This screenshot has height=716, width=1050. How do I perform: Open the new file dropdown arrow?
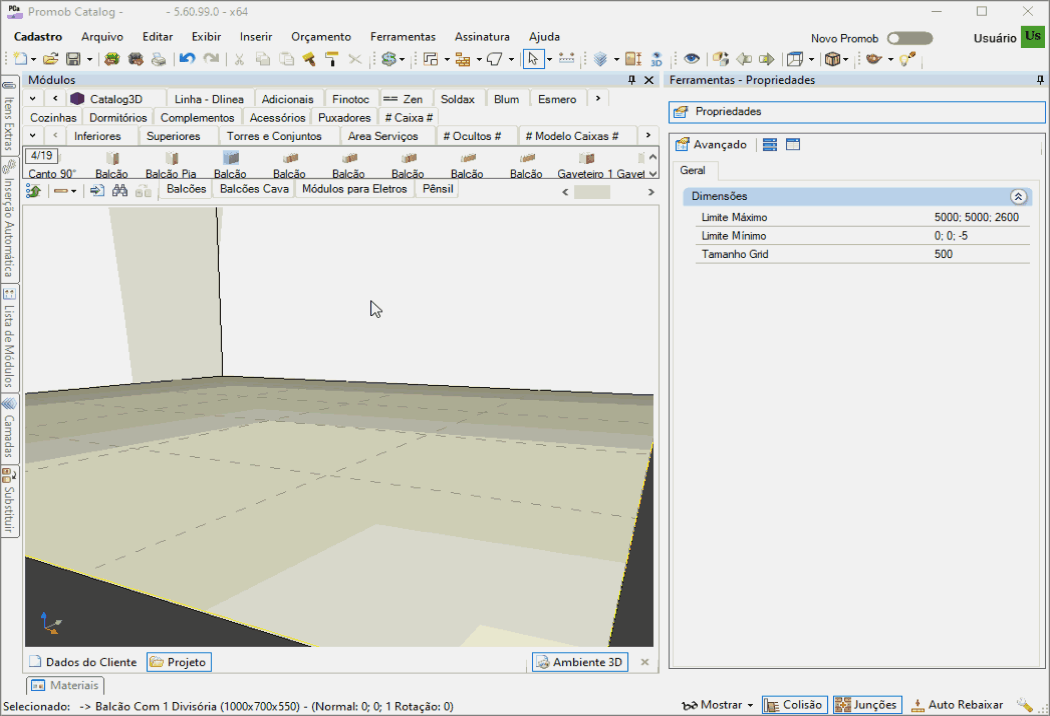[33, 60]
